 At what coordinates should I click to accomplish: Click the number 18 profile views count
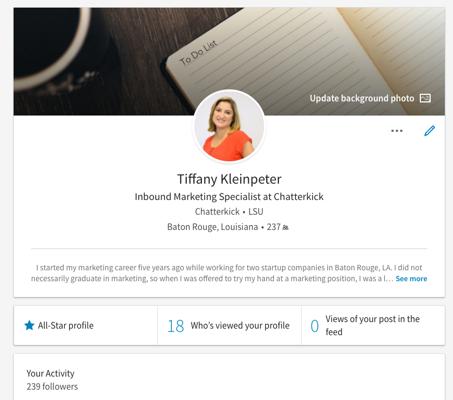tap(176, 326)
